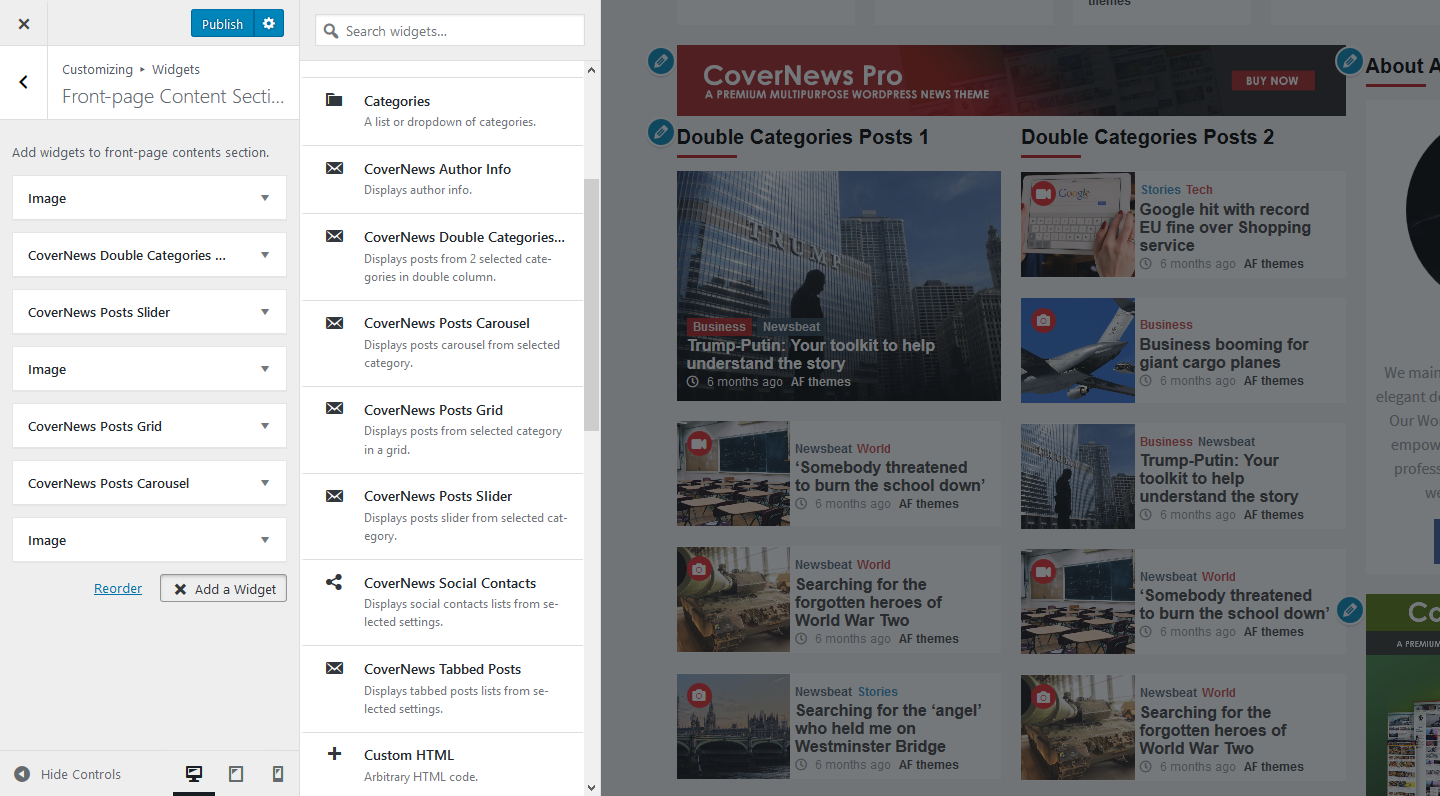1440x796 pixels.
Task: Click the CoverNews Tabbed Posts envelope icon
Action: coord(334,668)
